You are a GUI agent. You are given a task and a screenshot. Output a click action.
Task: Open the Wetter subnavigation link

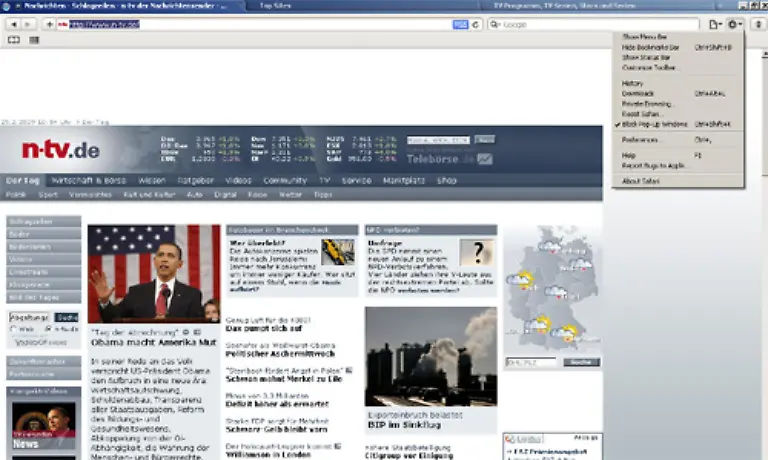click(290, 195)
